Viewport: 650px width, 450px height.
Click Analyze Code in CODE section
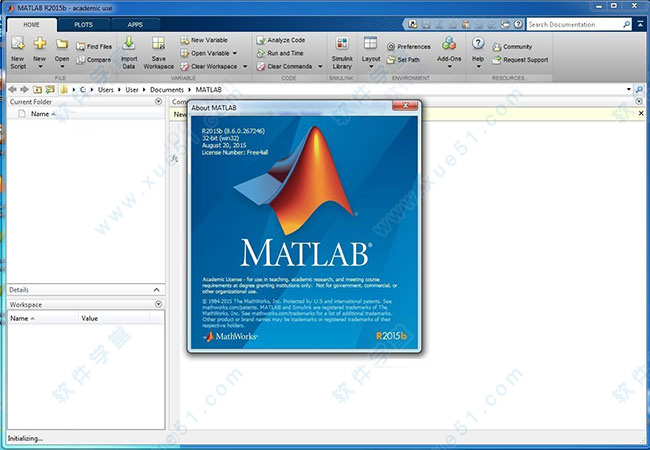(x=281, y=40)
